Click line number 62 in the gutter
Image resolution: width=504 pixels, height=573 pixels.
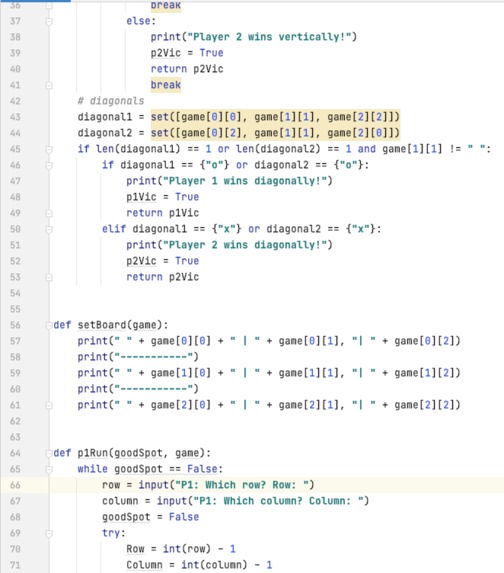coord(15,421)
